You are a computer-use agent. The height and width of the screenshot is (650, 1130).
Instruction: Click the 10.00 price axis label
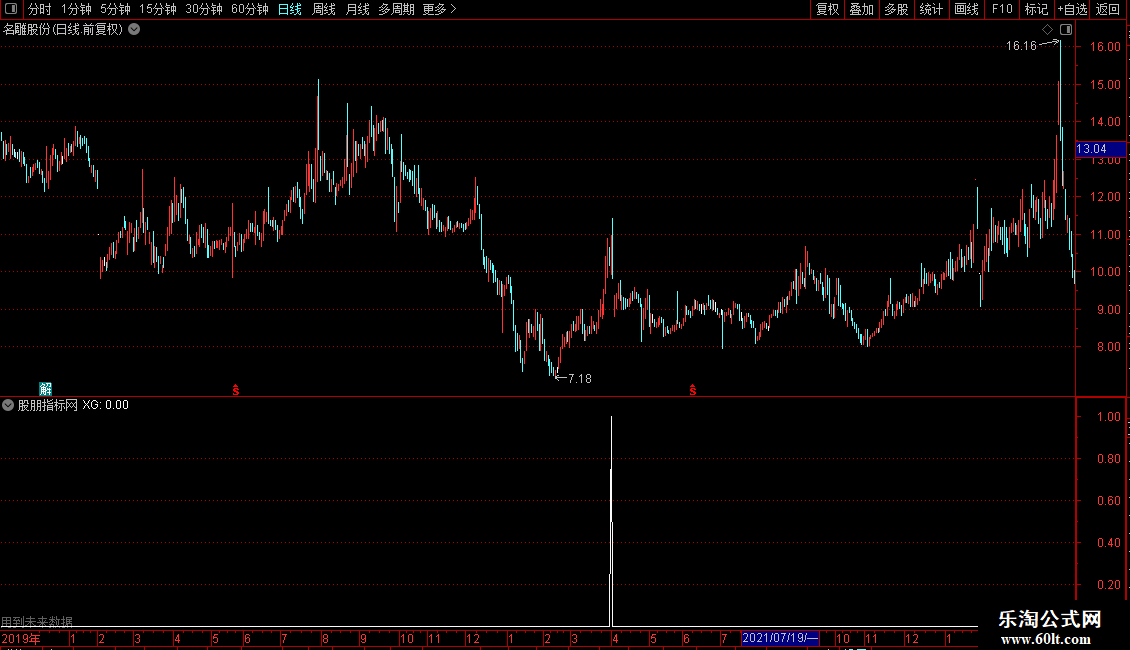pyautogui.click(x=1105, y=272)
